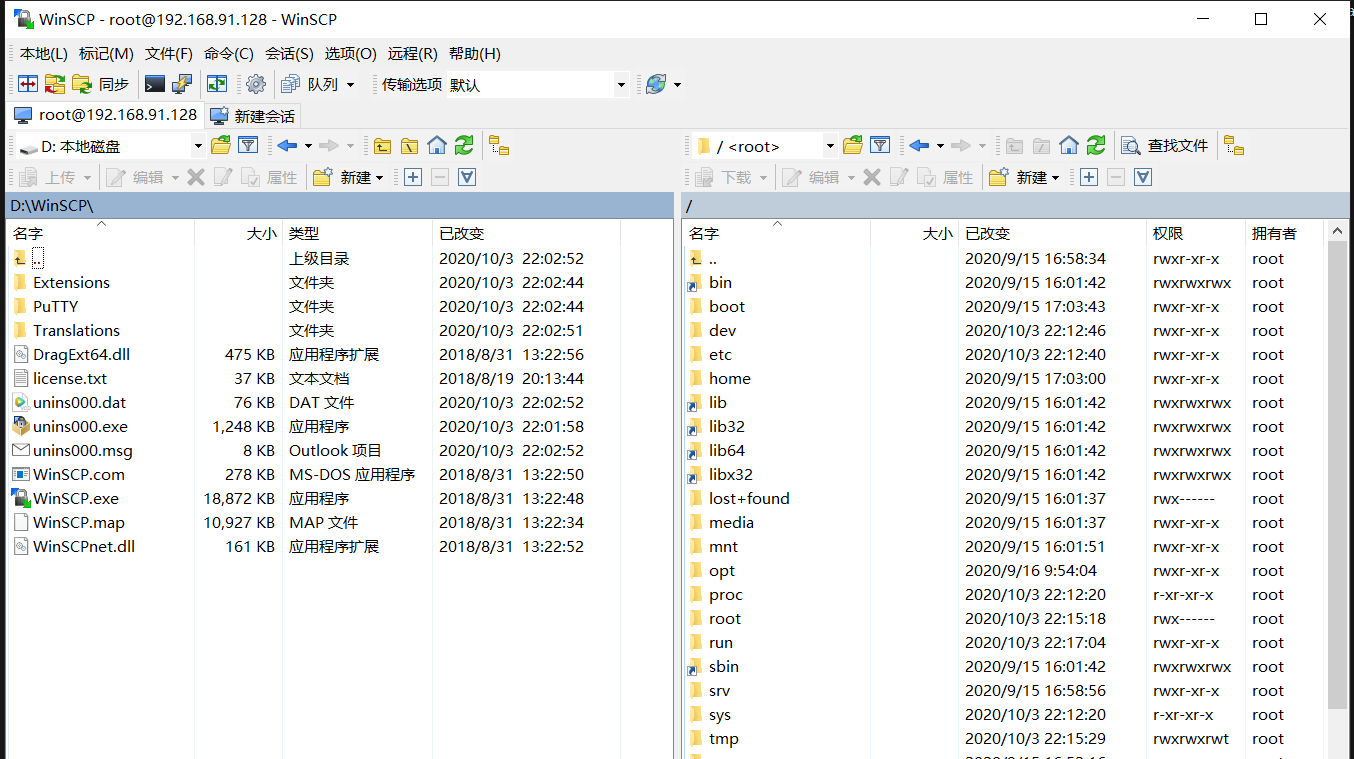Refresh the remote panel

point(1096,146)
